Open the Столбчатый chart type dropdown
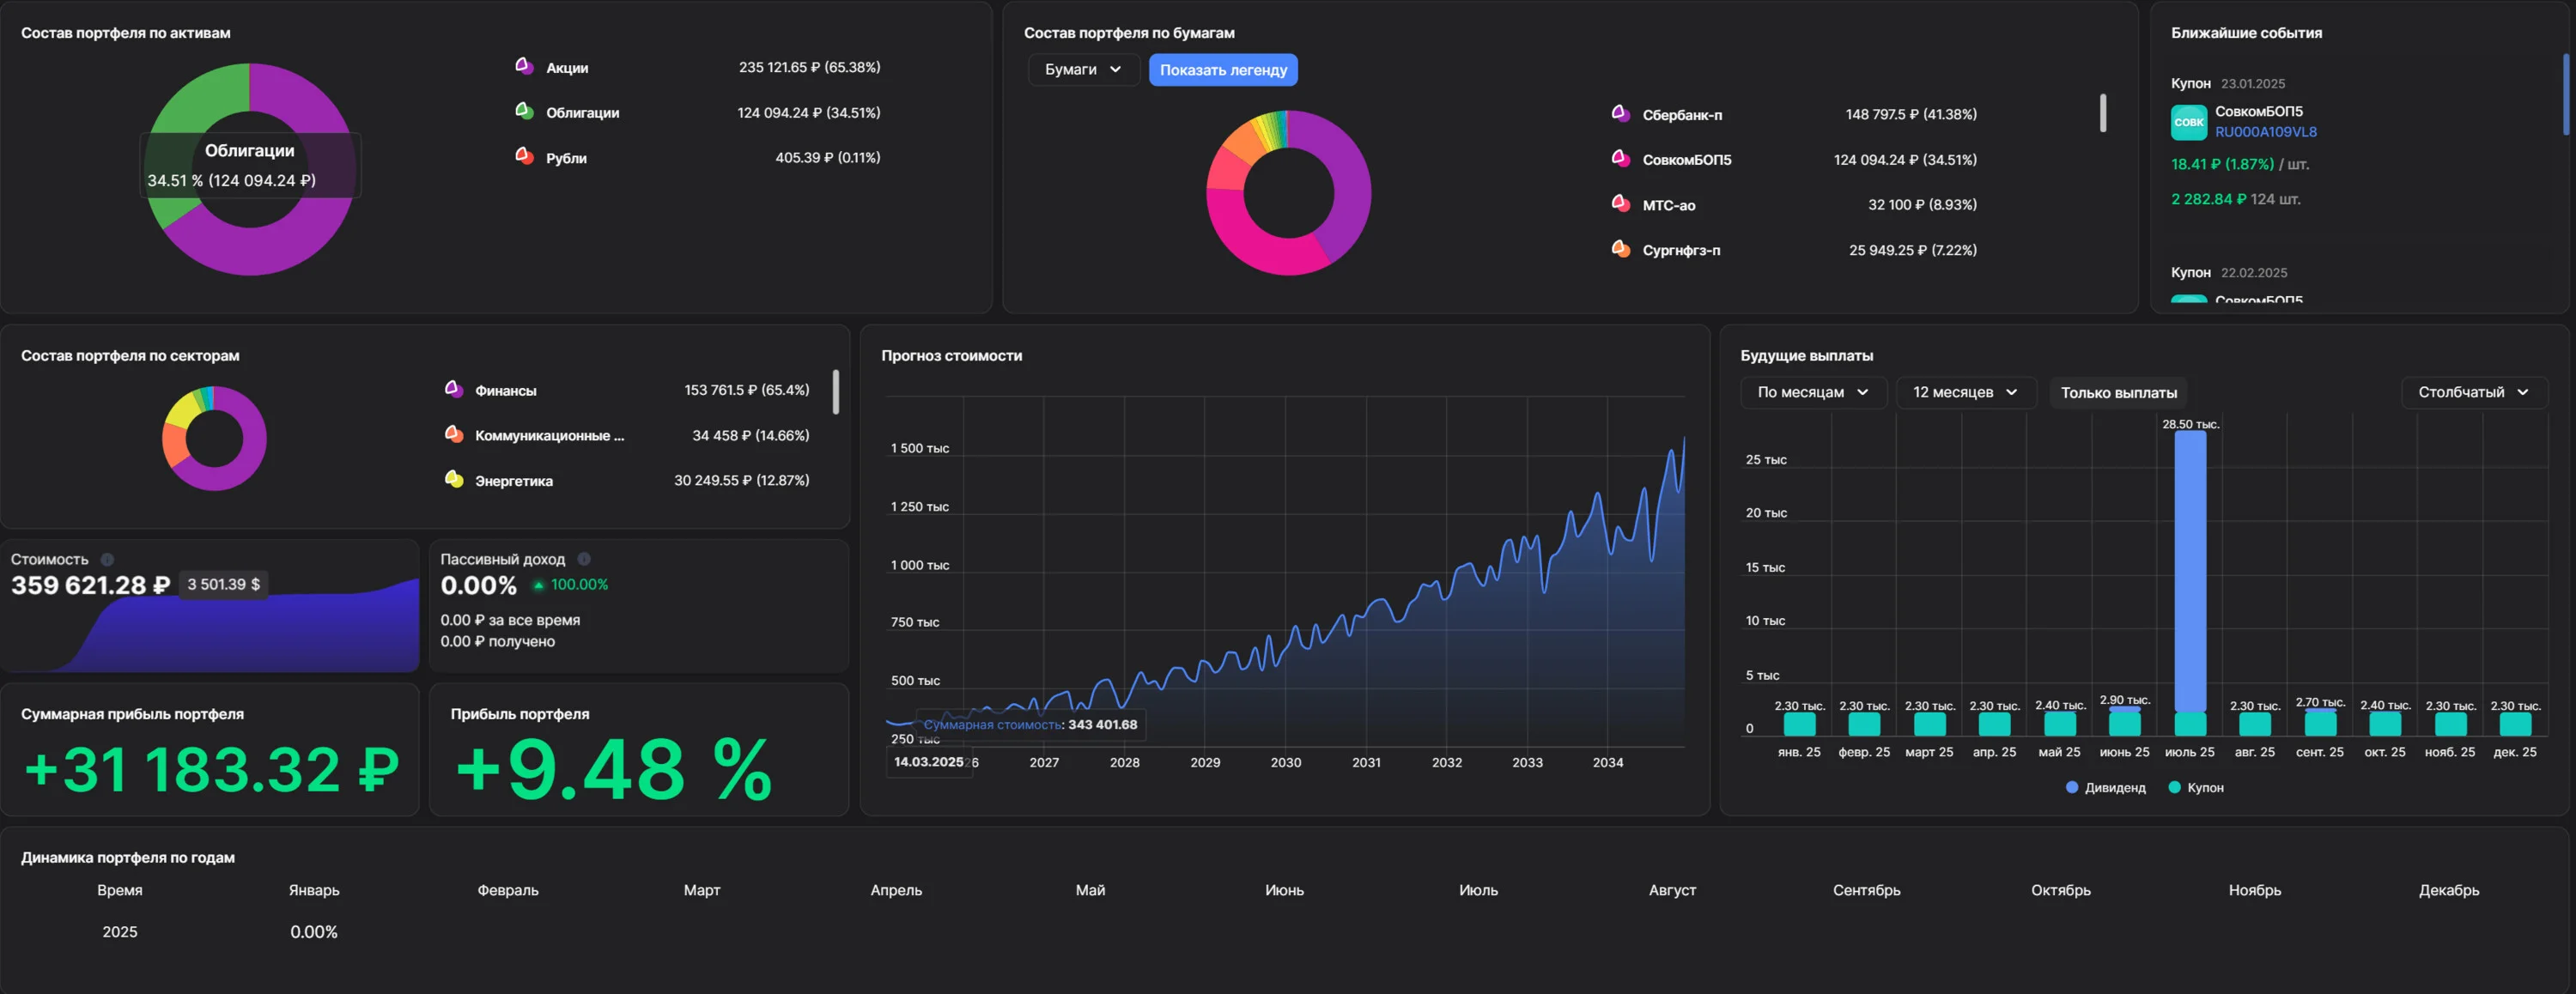The image size is (2576, 994). tap(2474, 392)
